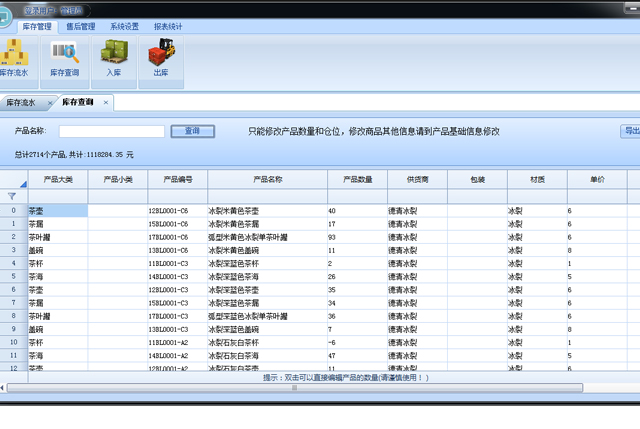The width and height of the screenshot is (640, 429).
Task: Switch to the 售后管理 ribbon tab
Action: (81, 27)
